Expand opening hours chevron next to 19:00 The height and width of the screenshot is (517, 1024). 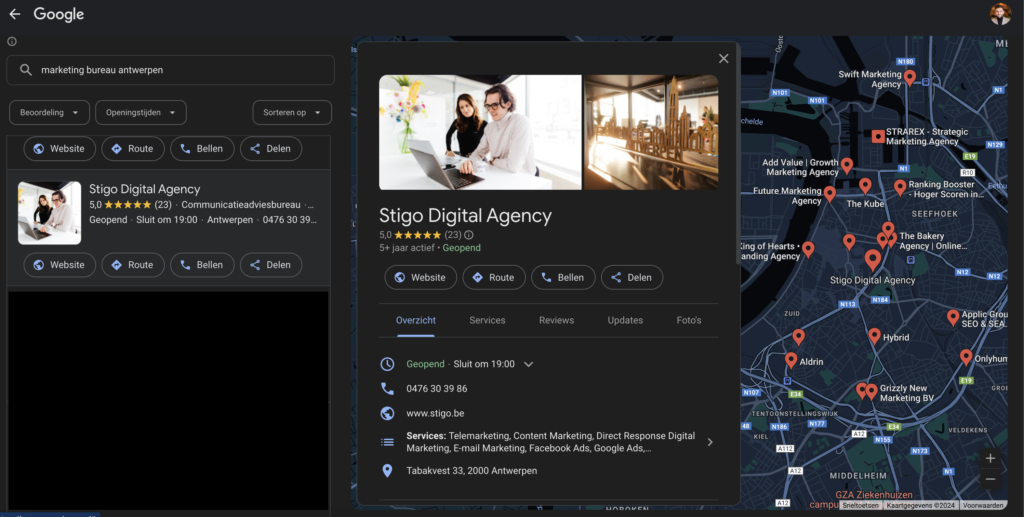pyautogui.click(x=529, y=364)
